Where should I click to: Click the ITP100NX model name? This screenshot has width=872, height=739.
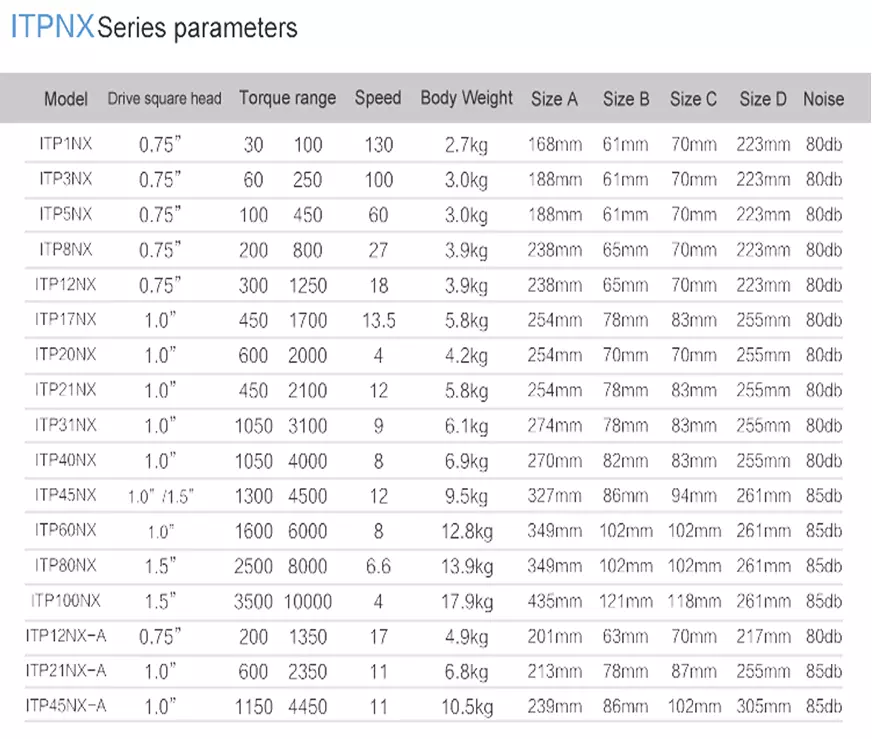click(x=66, y=601)
